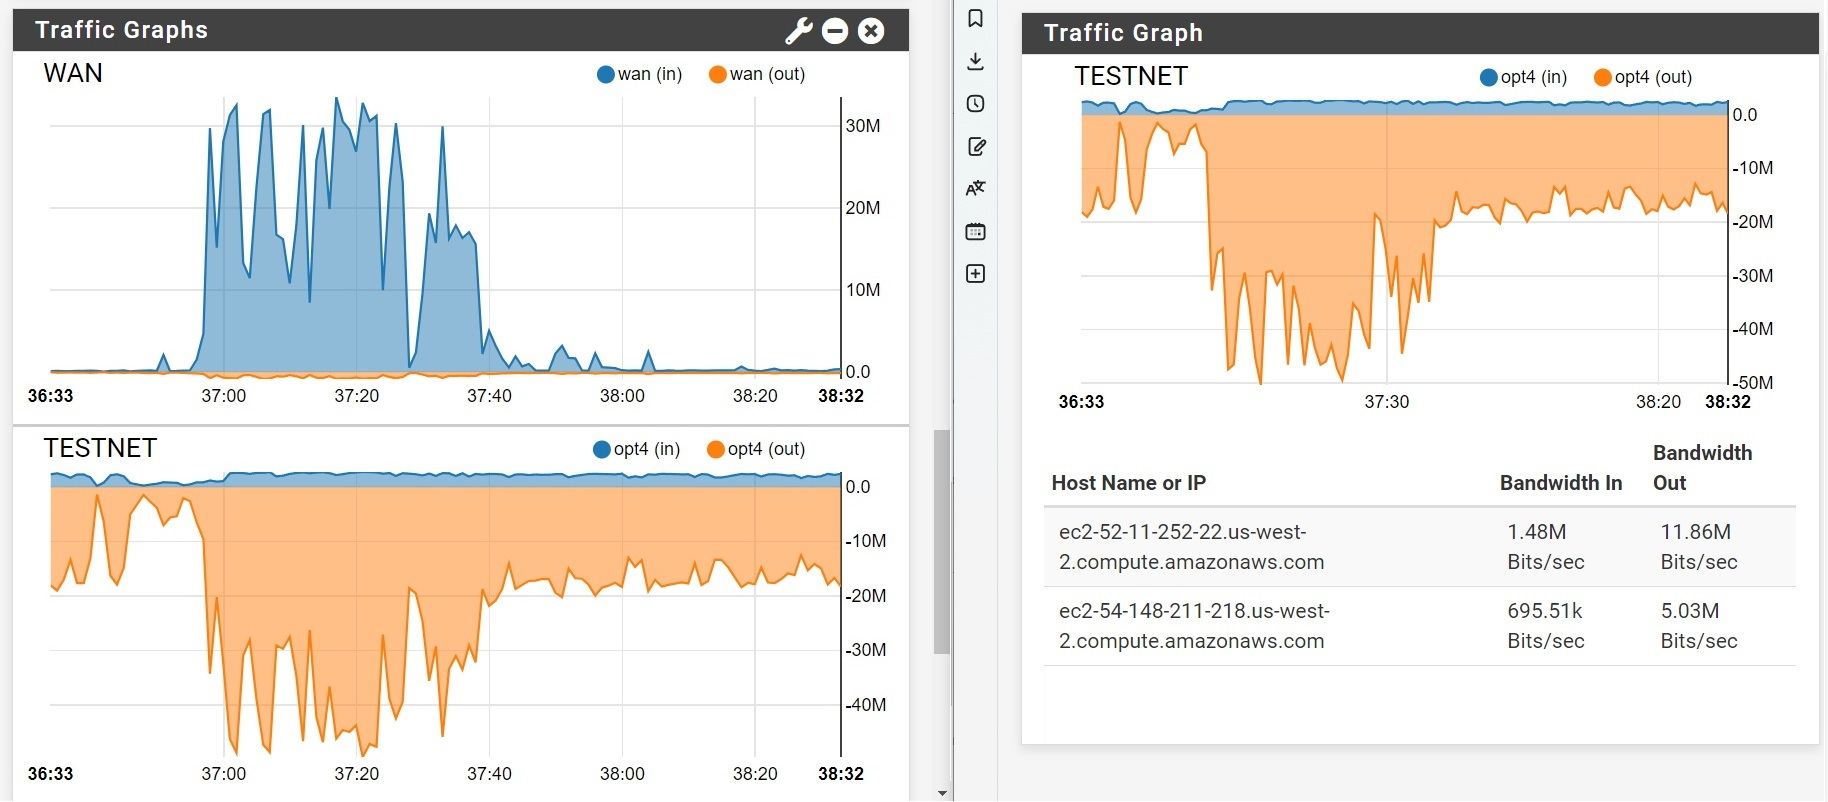This screenshot has width=1828, height=802.
Task: Toggle opt4 (in) legend in right Traffic Graph
Action: coord(1523,77)
